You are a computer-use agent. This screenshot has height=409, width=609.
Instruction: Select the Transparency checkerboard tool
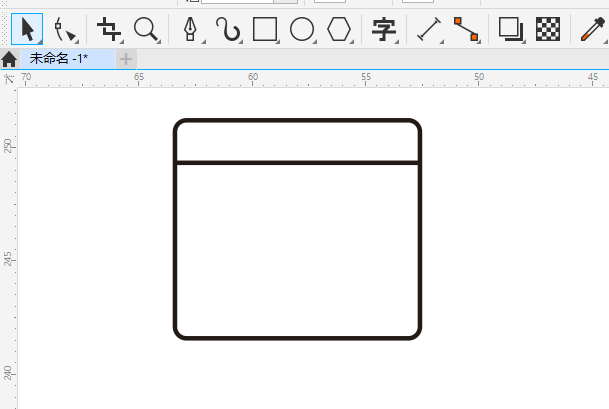pos(548,29)
